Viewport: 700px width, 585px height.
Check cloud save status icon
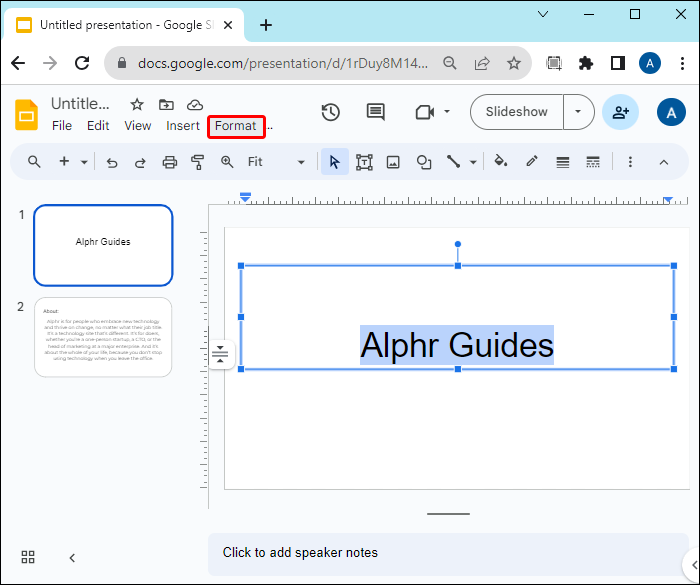(x=195, y=105)
